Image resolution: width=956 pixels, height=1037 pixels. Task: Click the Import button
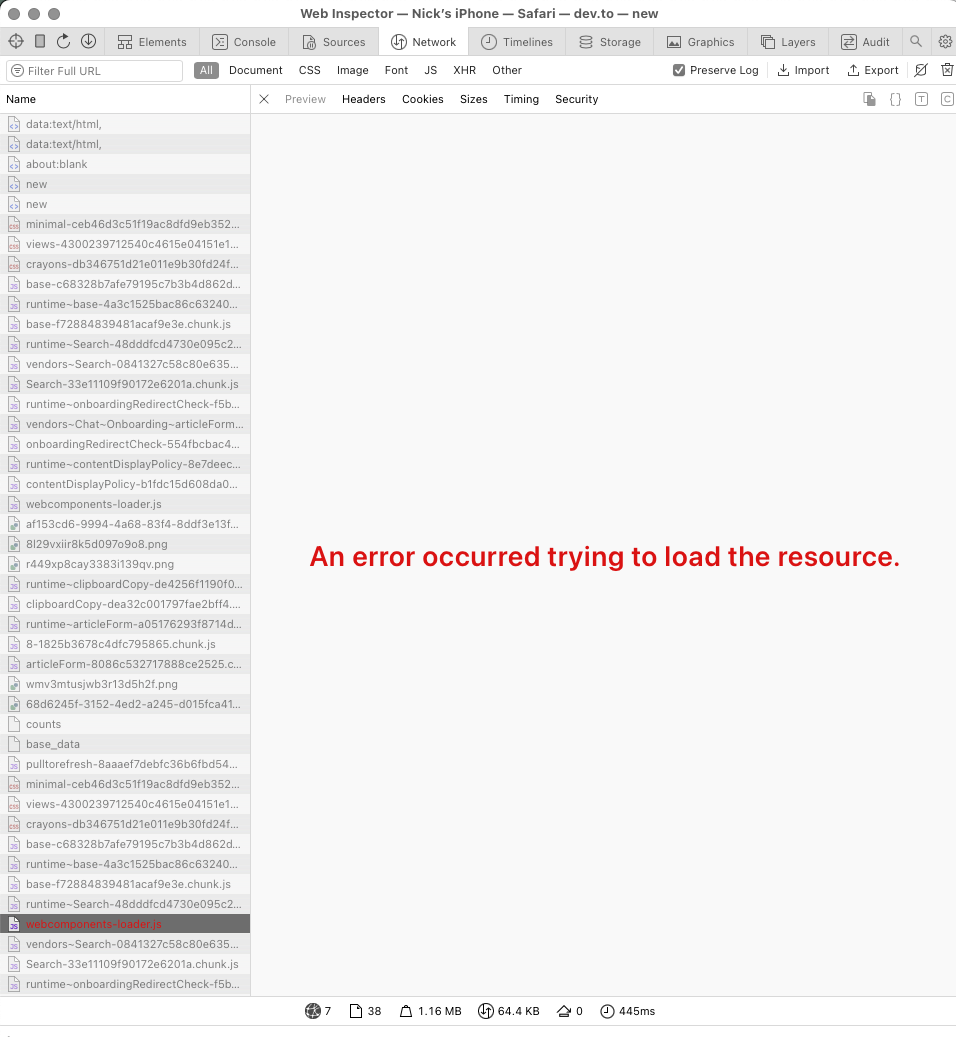click(x=803, y=70)
